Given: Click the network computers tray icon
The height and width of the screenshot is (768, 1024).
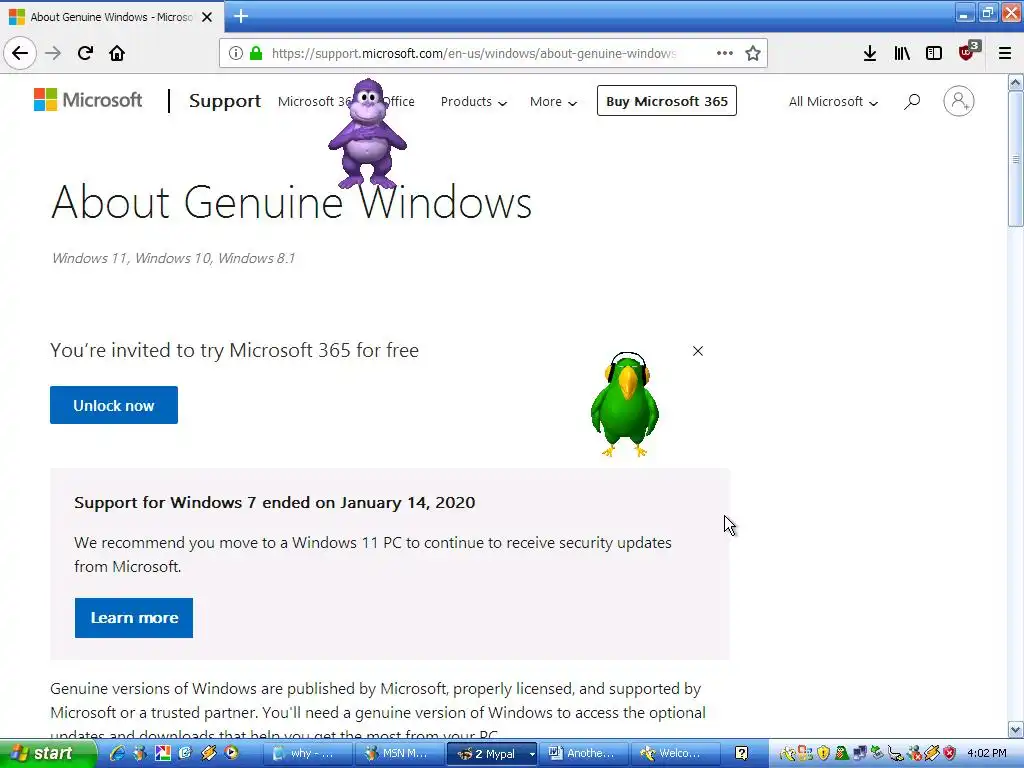Looking at the screenshot, I should pyautogui.click(x=860, y=754).
